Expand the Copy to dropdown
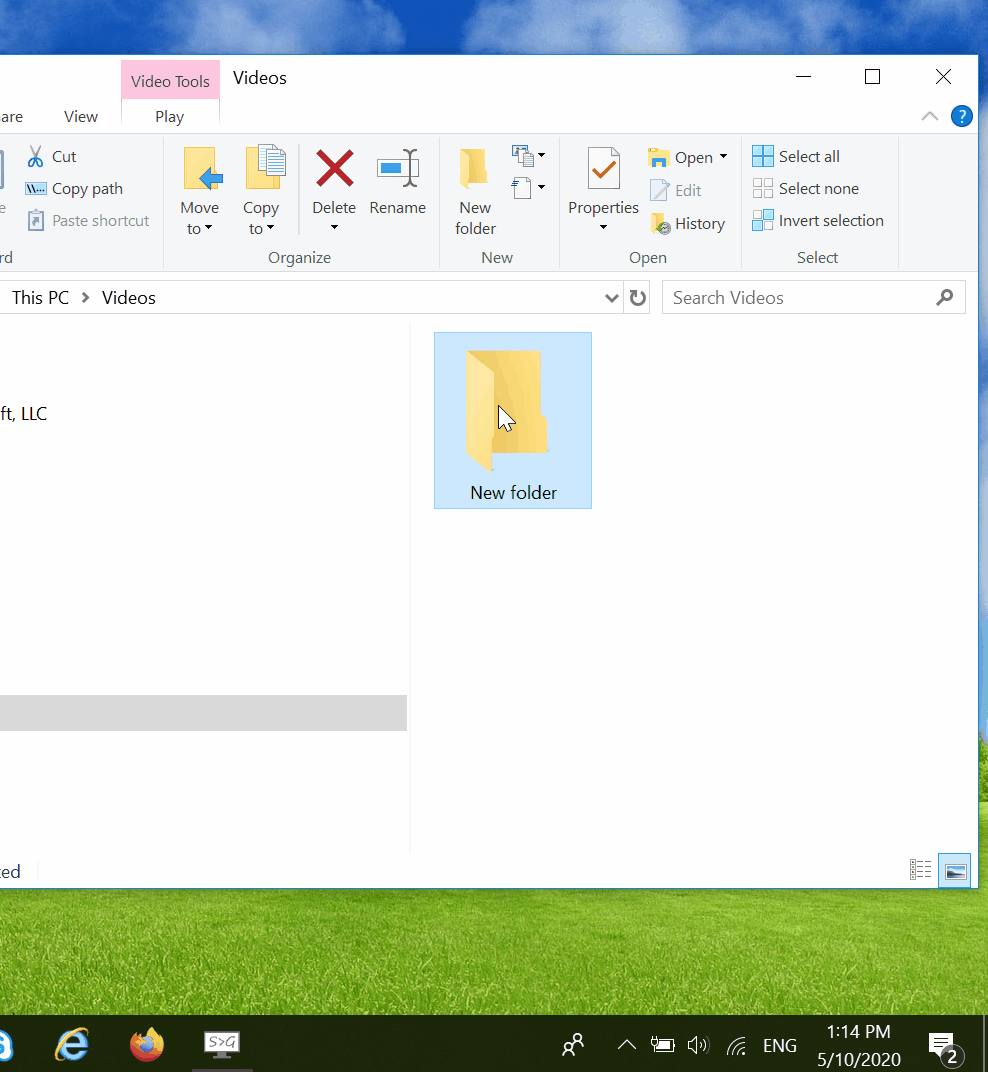Image resolution: width=988 pixels, height=1072 pixels. pyautogui.click(x=261, y=229)
